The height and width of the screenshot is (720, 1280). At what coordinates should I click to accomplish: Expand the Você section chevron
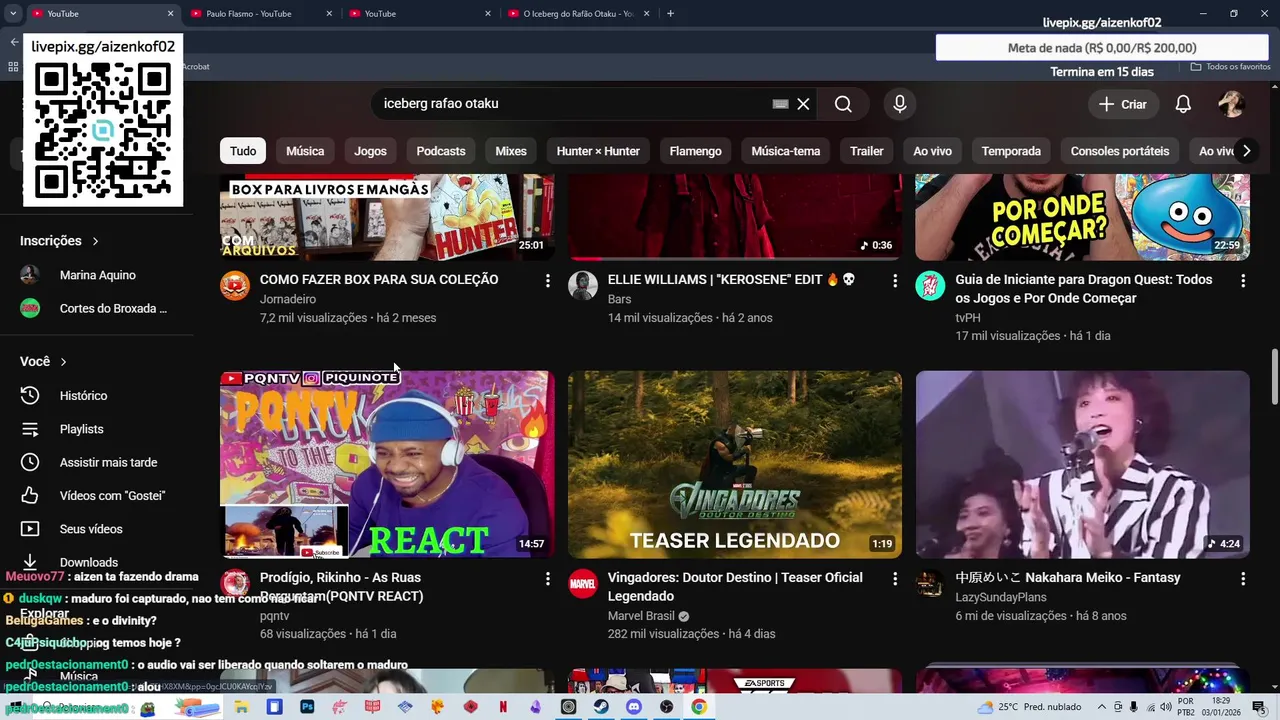[x=63, y=362]
